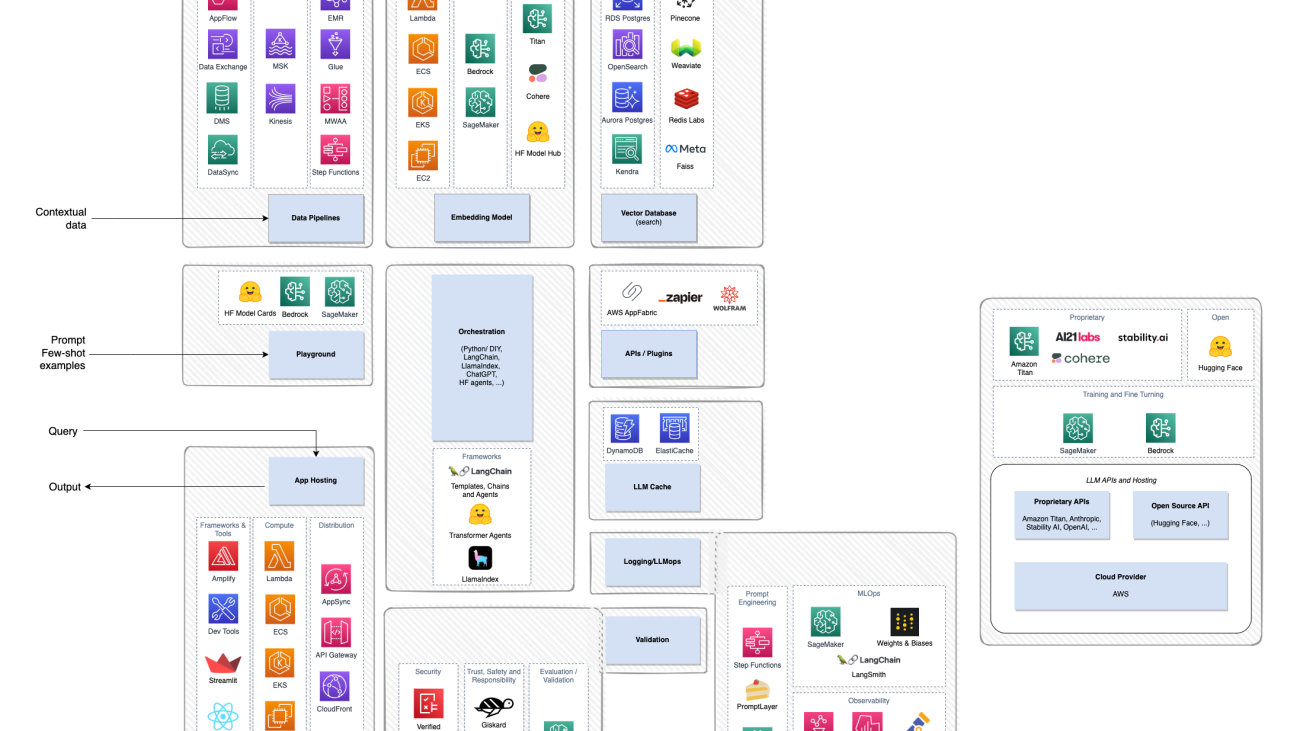
Task: Click Lambda icon in App Hosting Compute
Action: click(279, 556)
